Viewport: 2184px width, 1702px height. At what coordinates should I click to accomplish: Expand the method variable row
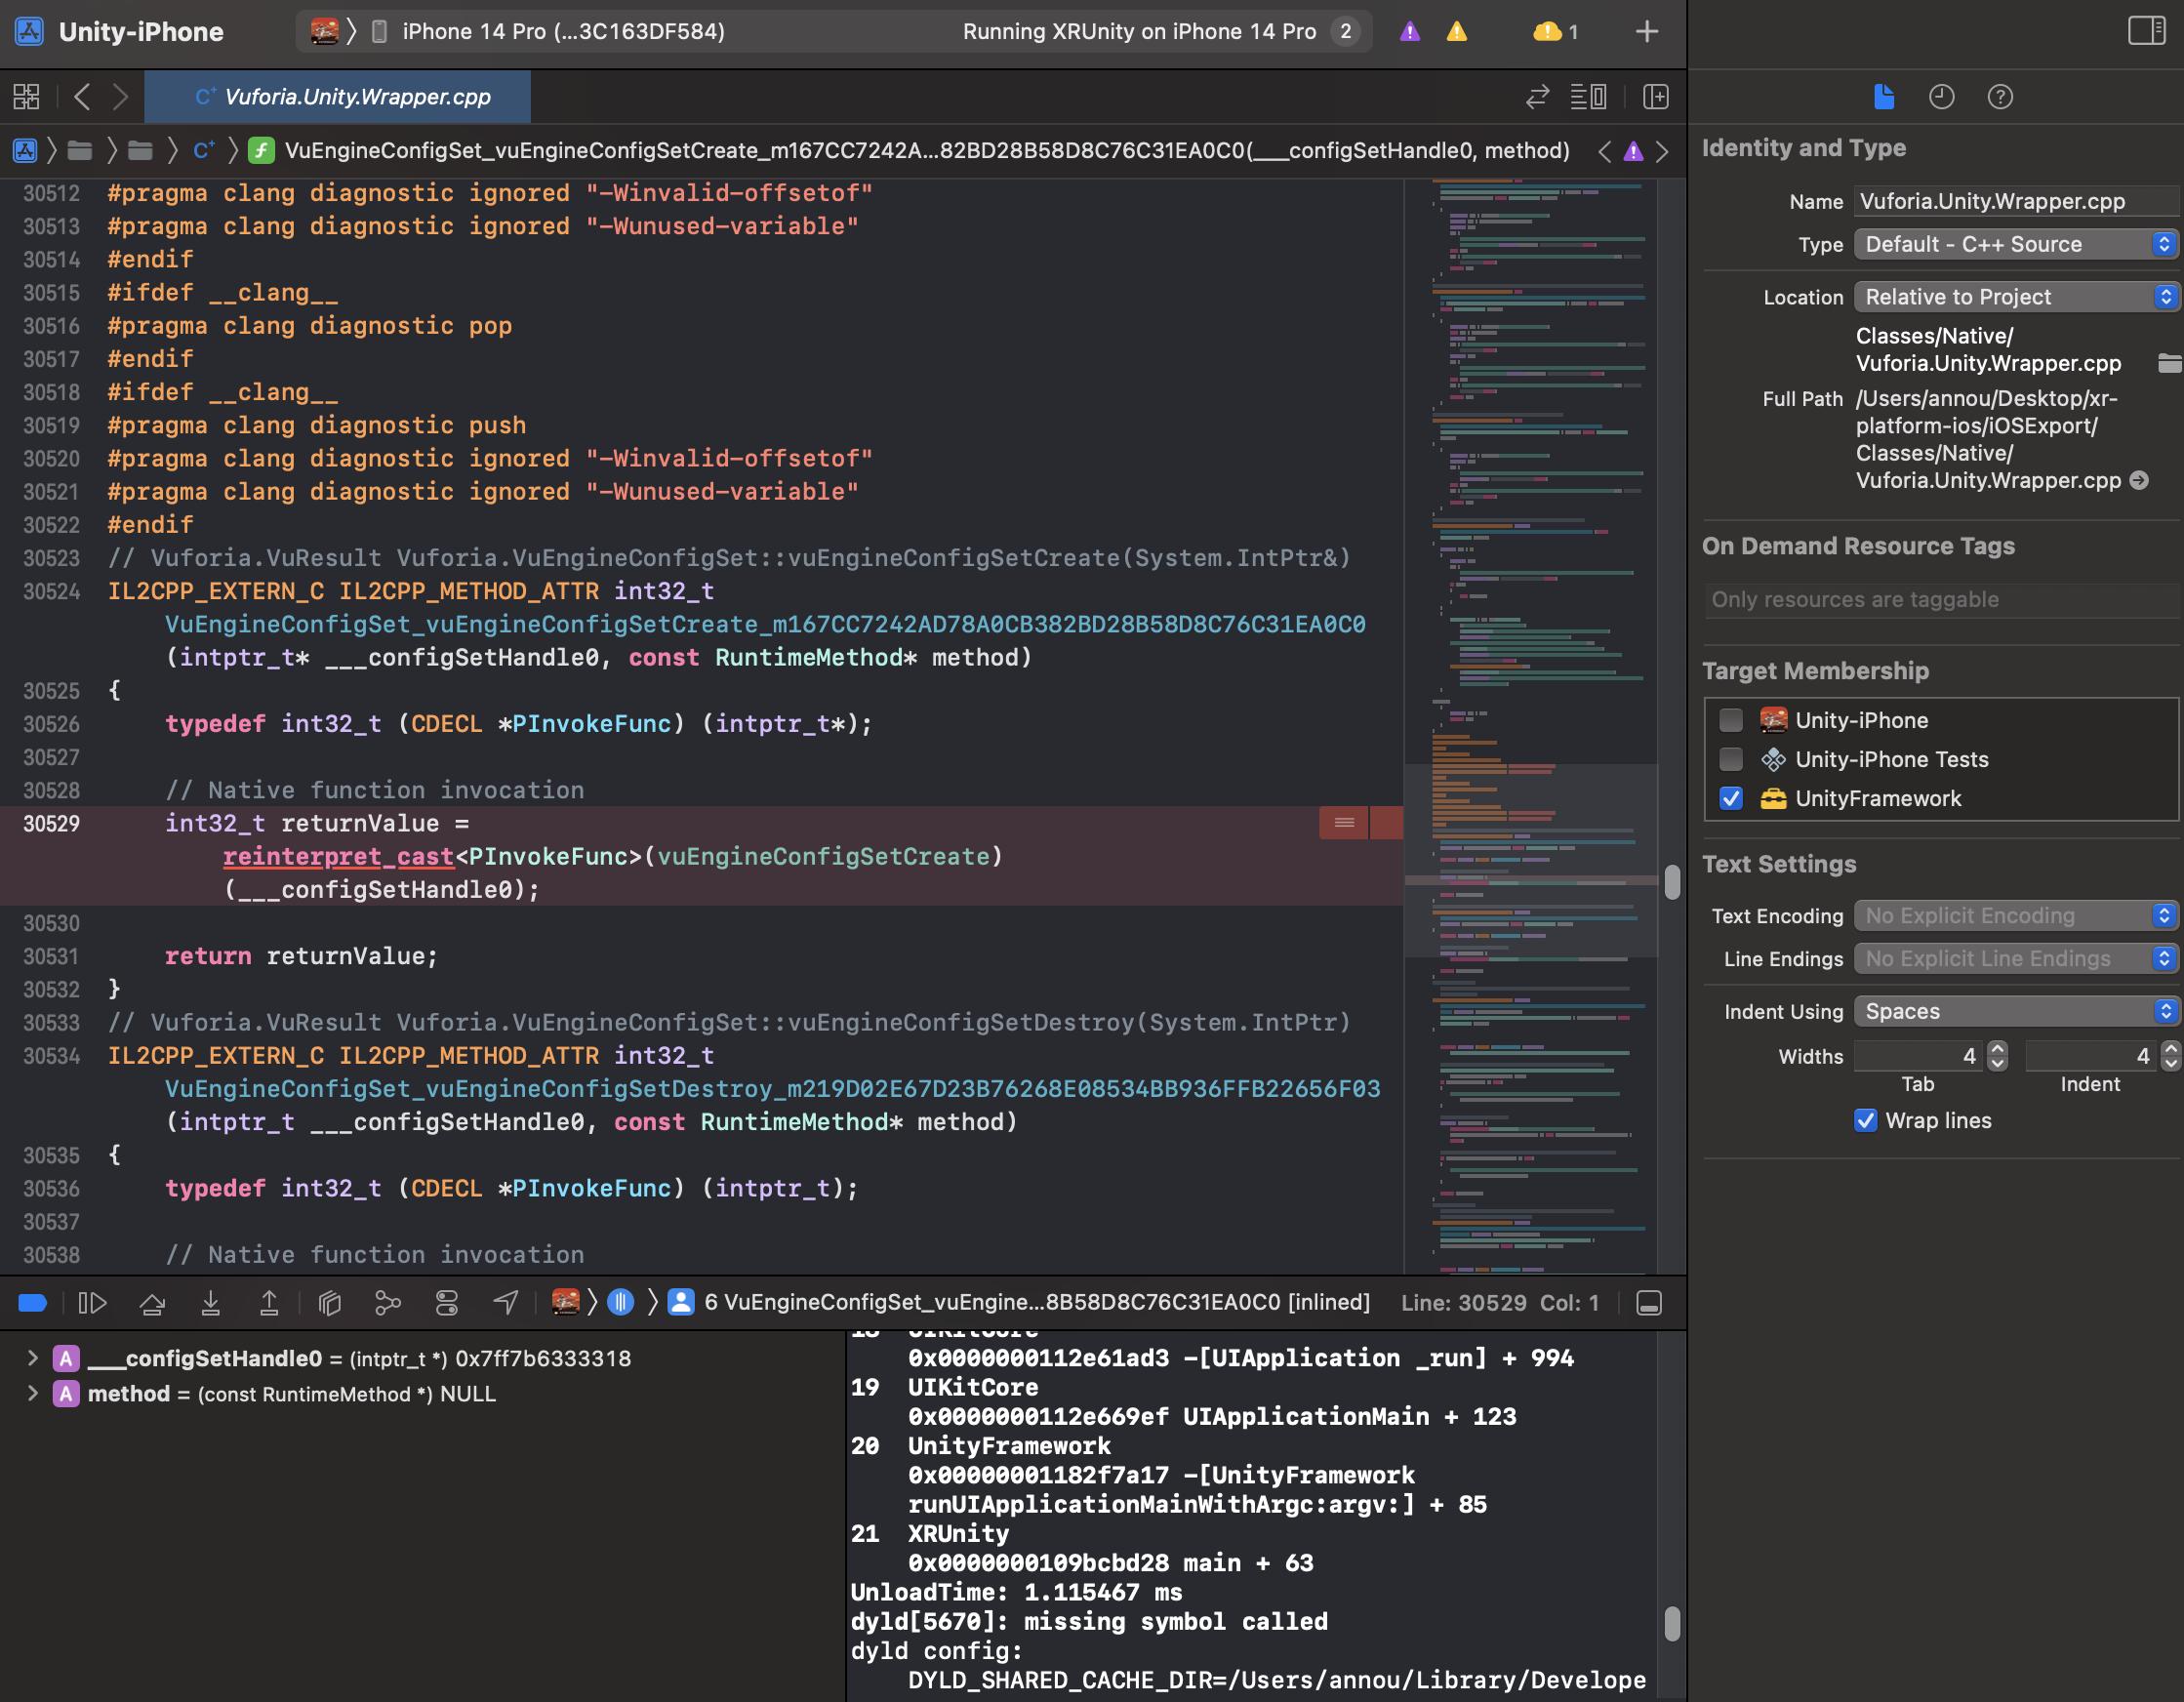(32, 1392)
